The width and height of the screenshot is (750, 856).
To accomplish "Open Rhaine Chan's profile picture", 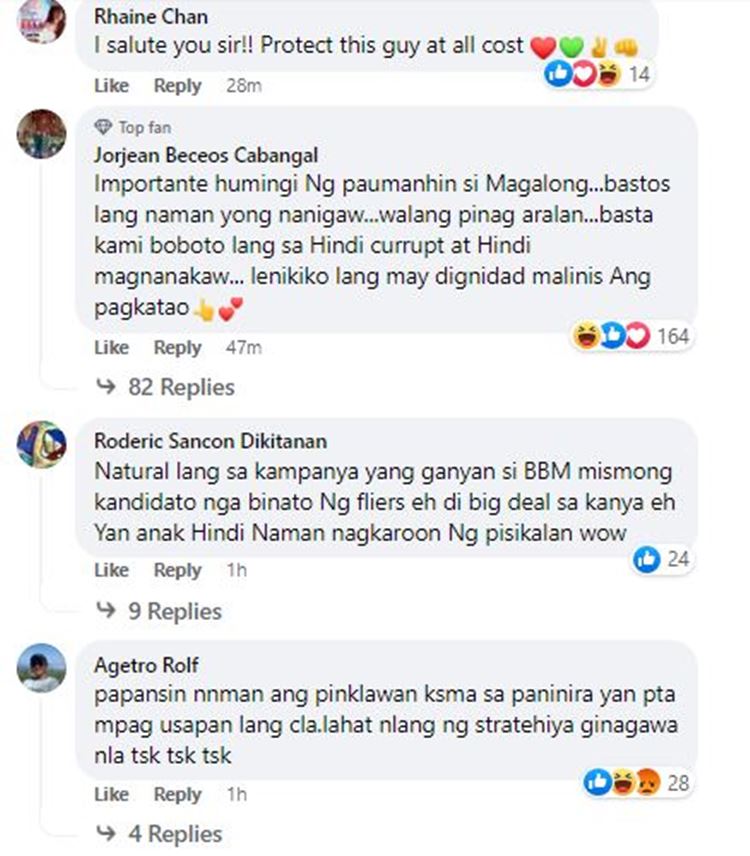I will point(41,19).
